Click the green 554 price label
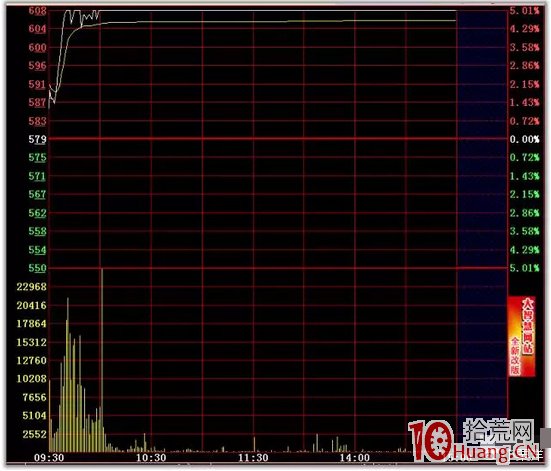 [37, 250]
